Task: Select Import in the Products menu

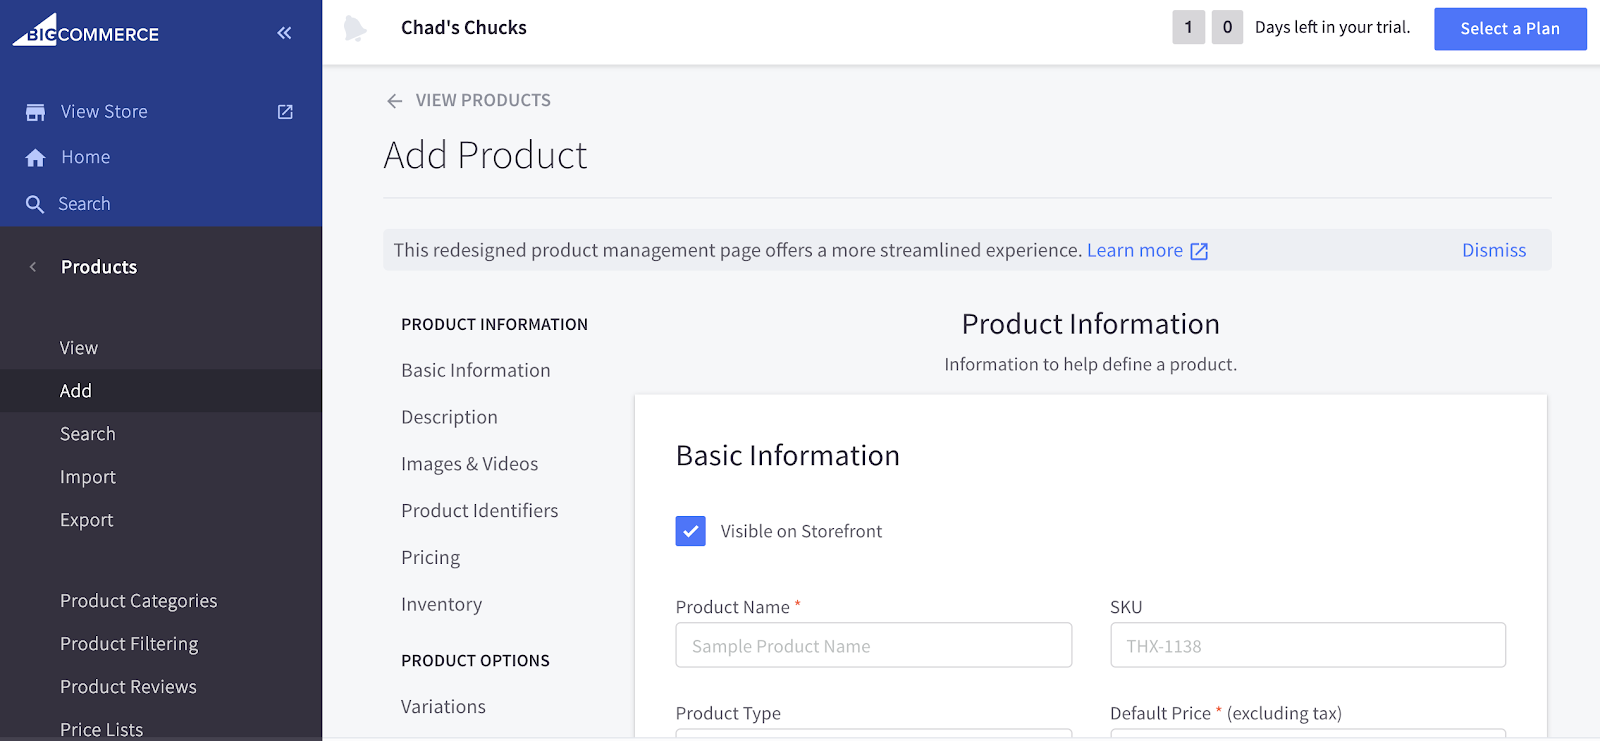Action: click(88, 477)
